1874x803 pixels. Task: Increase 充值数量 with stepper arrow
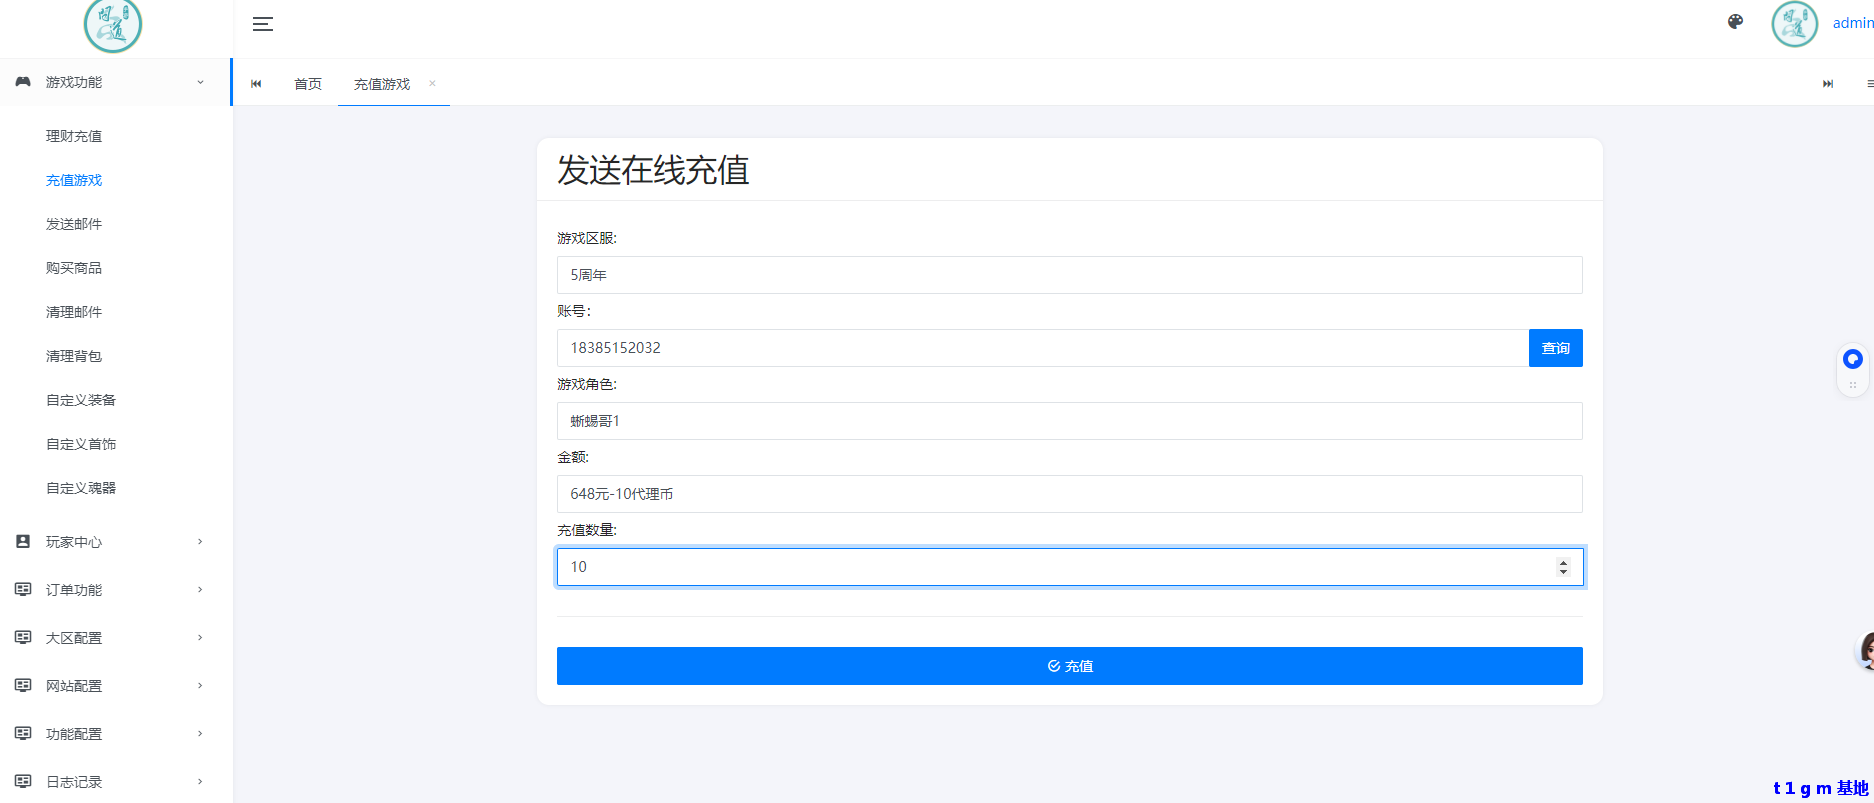[x=1563, y=562]
